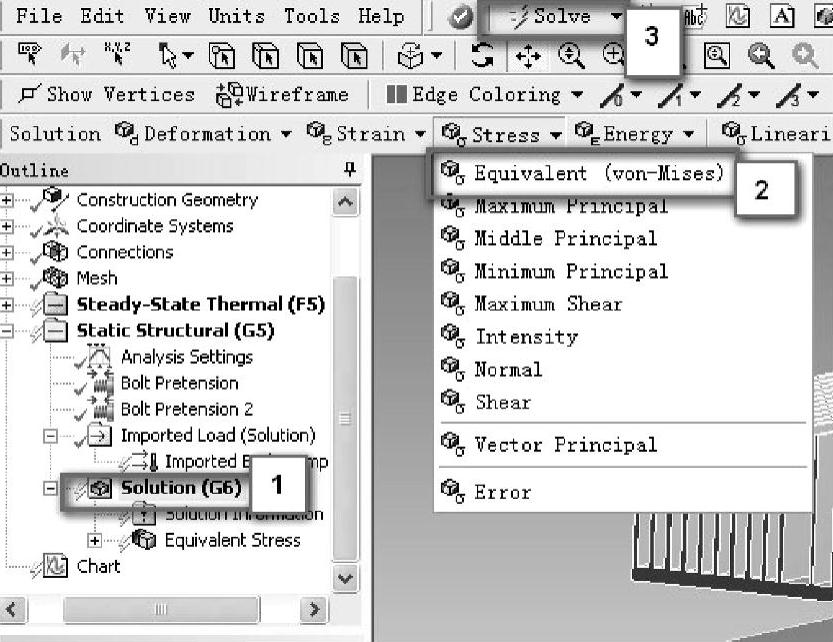
Task: Expand the Connections node
Action: (6, 252)
